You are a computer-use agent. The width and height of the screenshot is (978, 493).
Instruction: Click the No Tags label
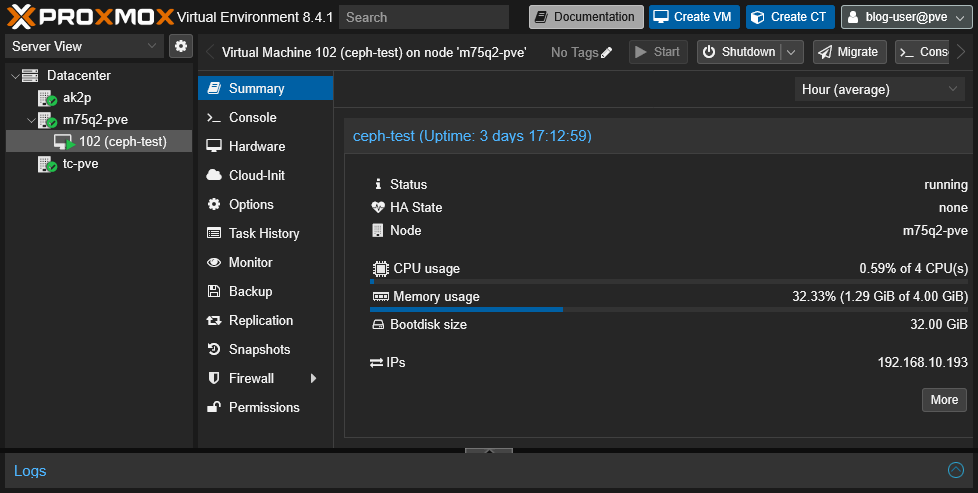click(574, 52)
